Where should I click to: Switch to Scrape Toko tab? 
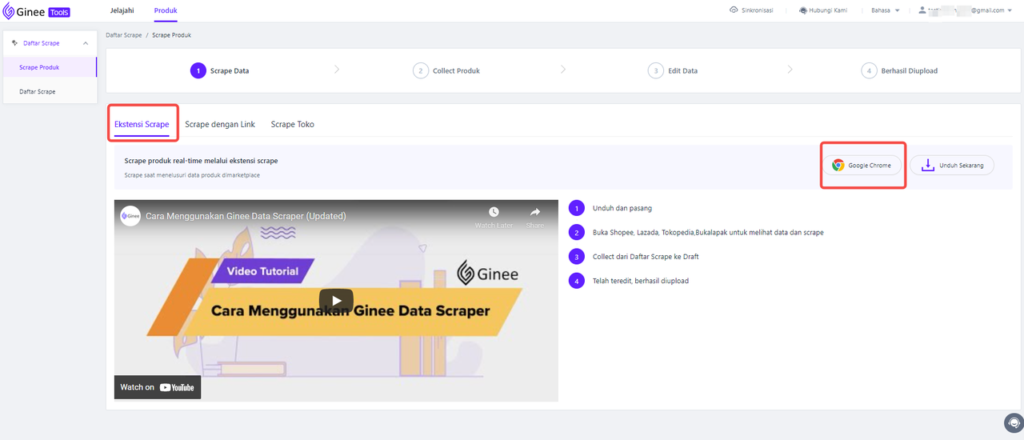(293, 124)
